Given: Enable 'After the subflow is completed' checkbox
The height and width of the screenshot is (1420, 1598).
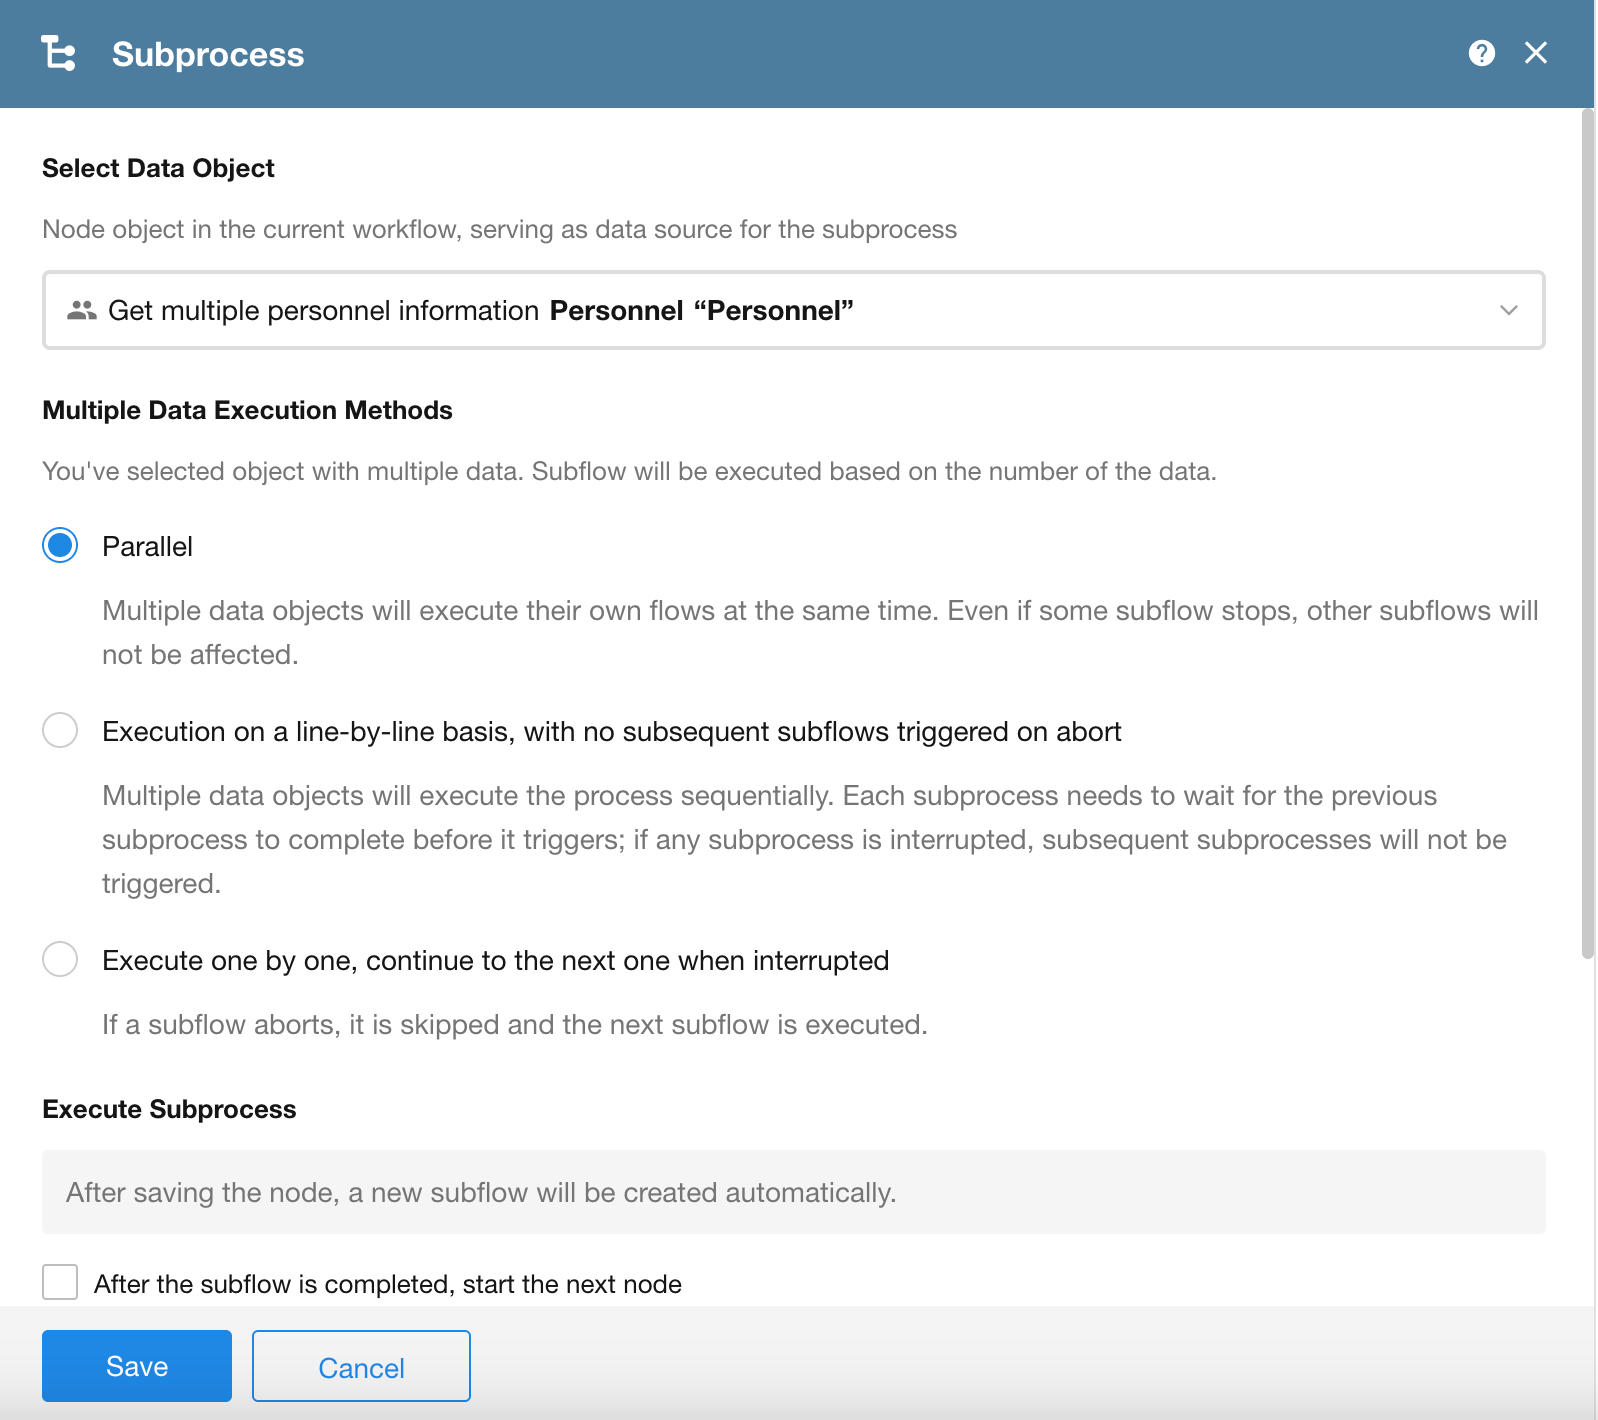Looking at the screenshot, I should click(60, 1282).
